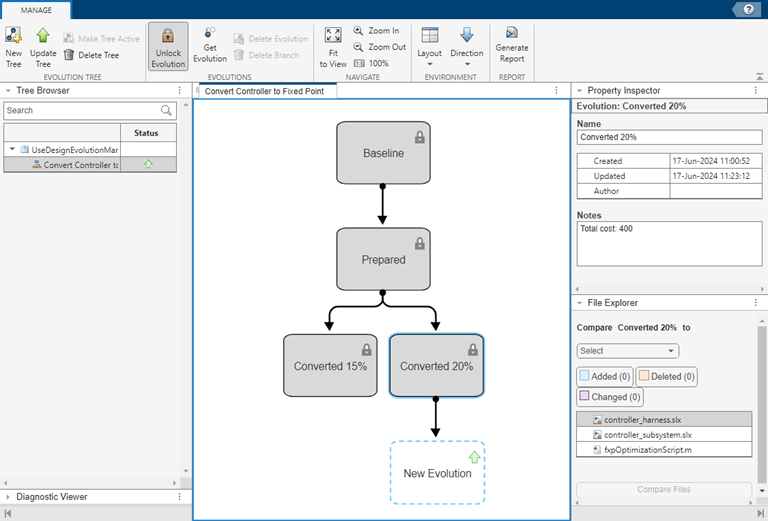768x521 pixels.
Task: Click the Delete Tree button
Action: pos(91,55)
